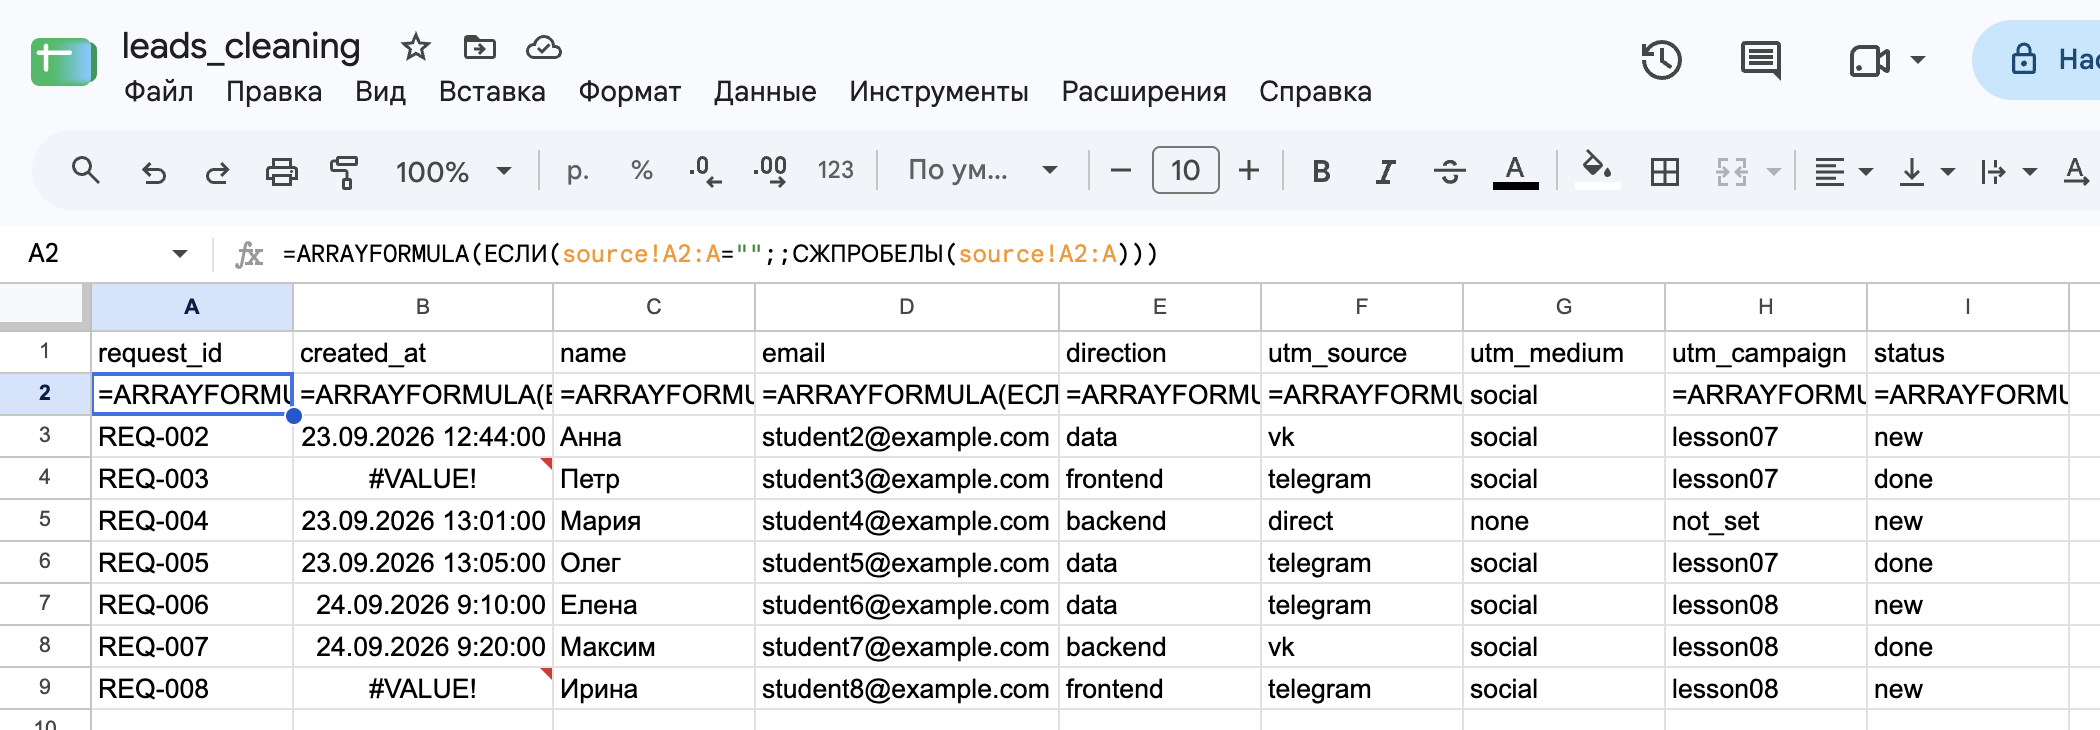This screenshot has height=730, width=2100.
Task: Toggle italic formatting
Action: pos(1385,172)
